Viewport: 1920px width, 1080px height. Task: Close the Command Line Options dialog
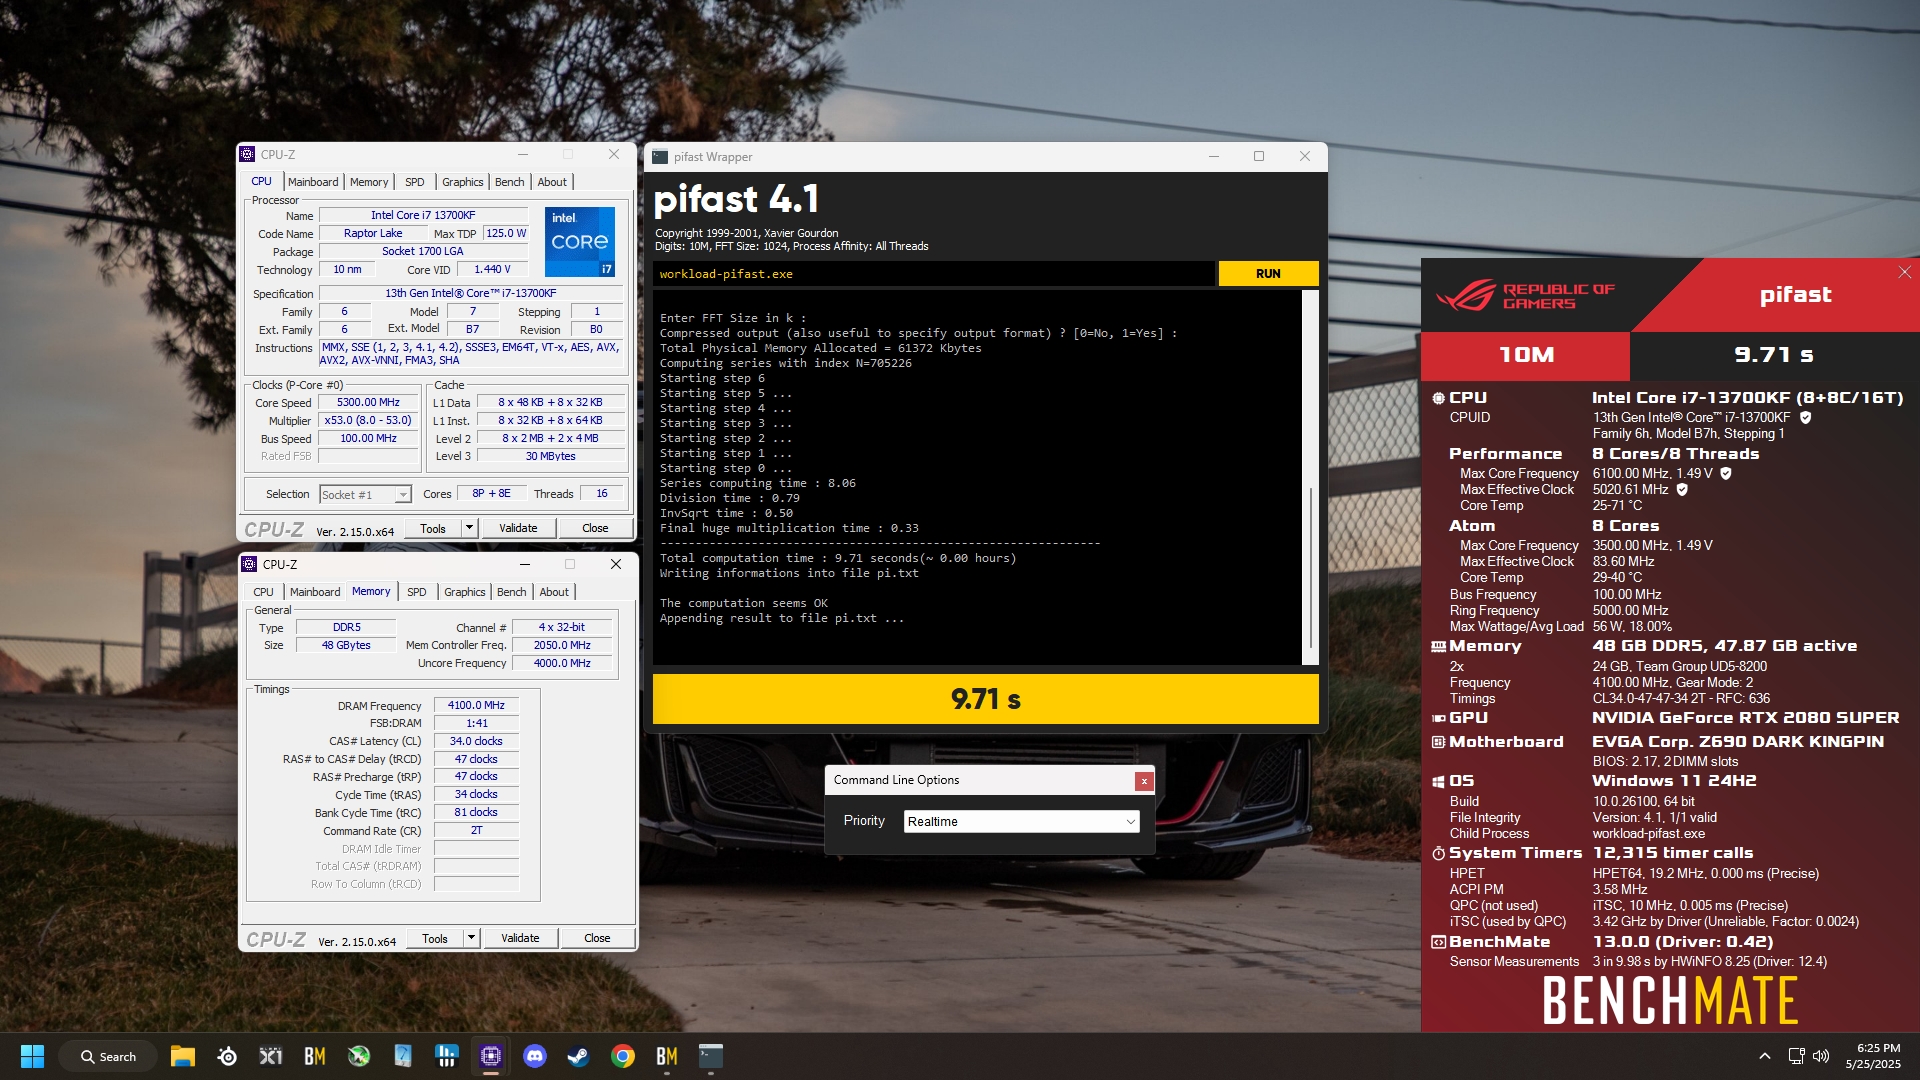pyautogui.click(x=1144, y=781)
